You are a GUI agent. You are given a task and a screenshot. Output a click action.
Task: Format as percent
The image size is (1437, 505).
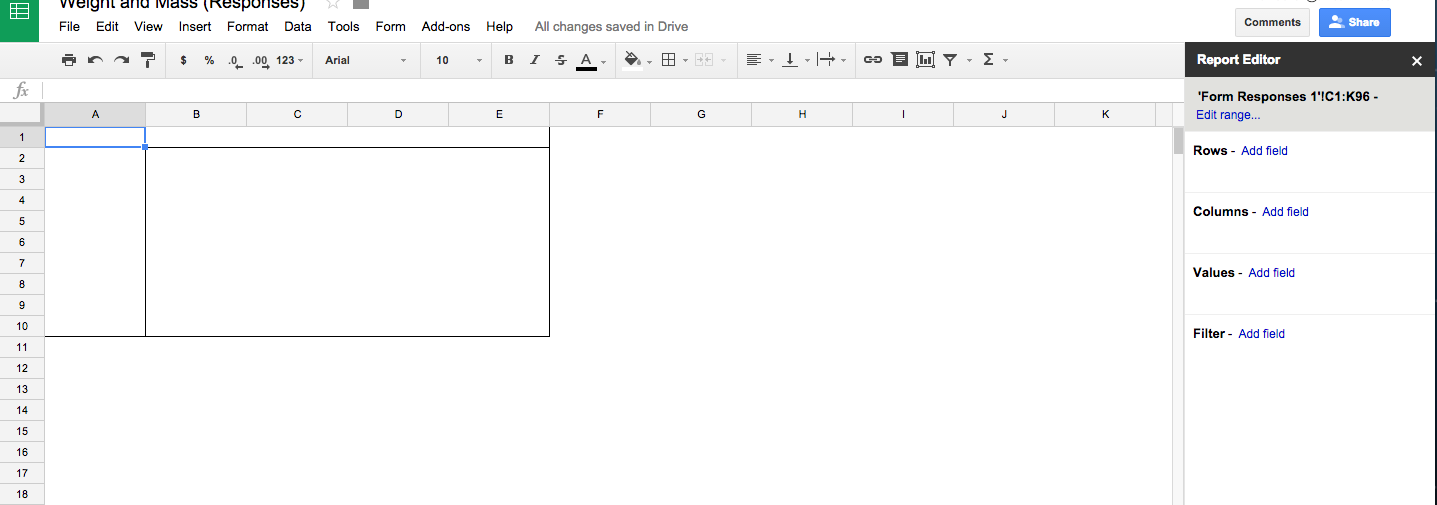tap(209, 60)
